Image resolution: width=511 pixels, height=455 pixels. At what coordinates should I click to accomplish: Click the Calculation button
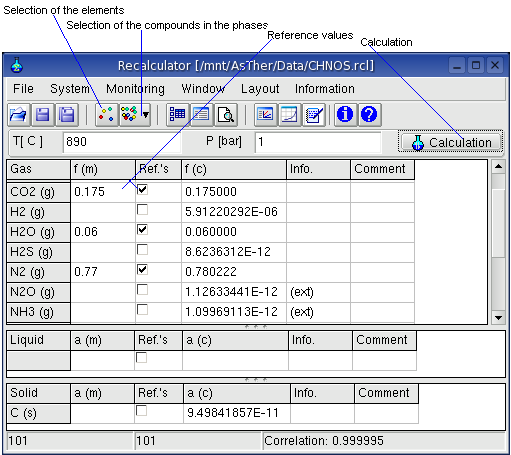451,142
